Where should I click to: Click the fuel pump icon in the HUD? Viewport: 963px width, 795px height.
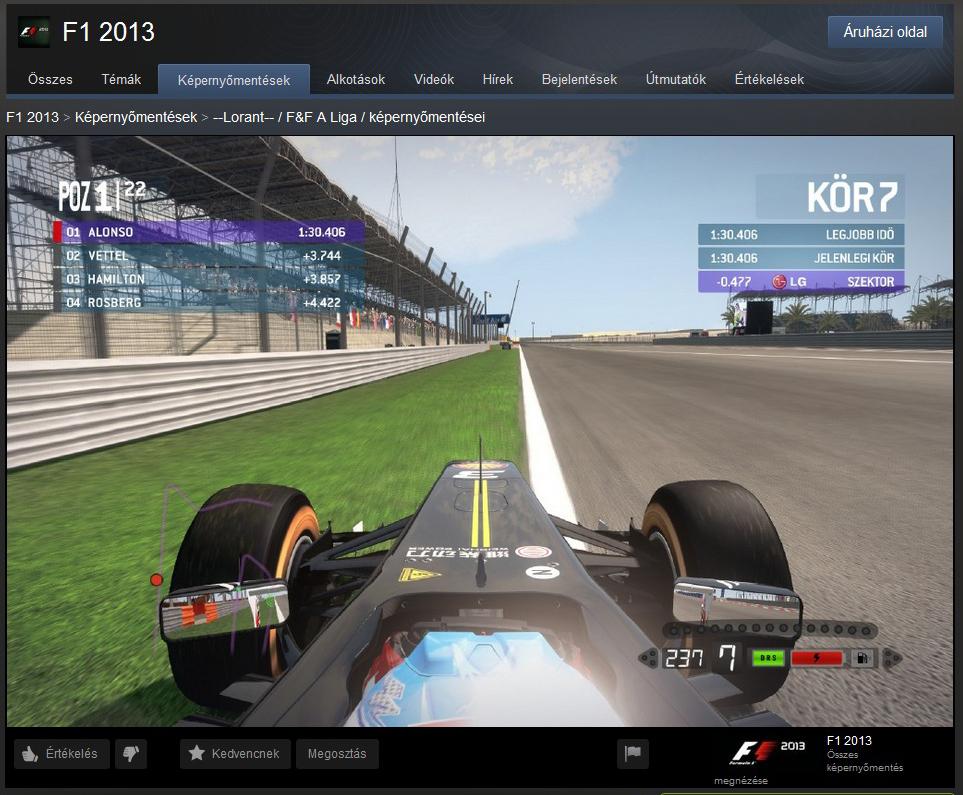pyautogui.click(x=862, y=658)
